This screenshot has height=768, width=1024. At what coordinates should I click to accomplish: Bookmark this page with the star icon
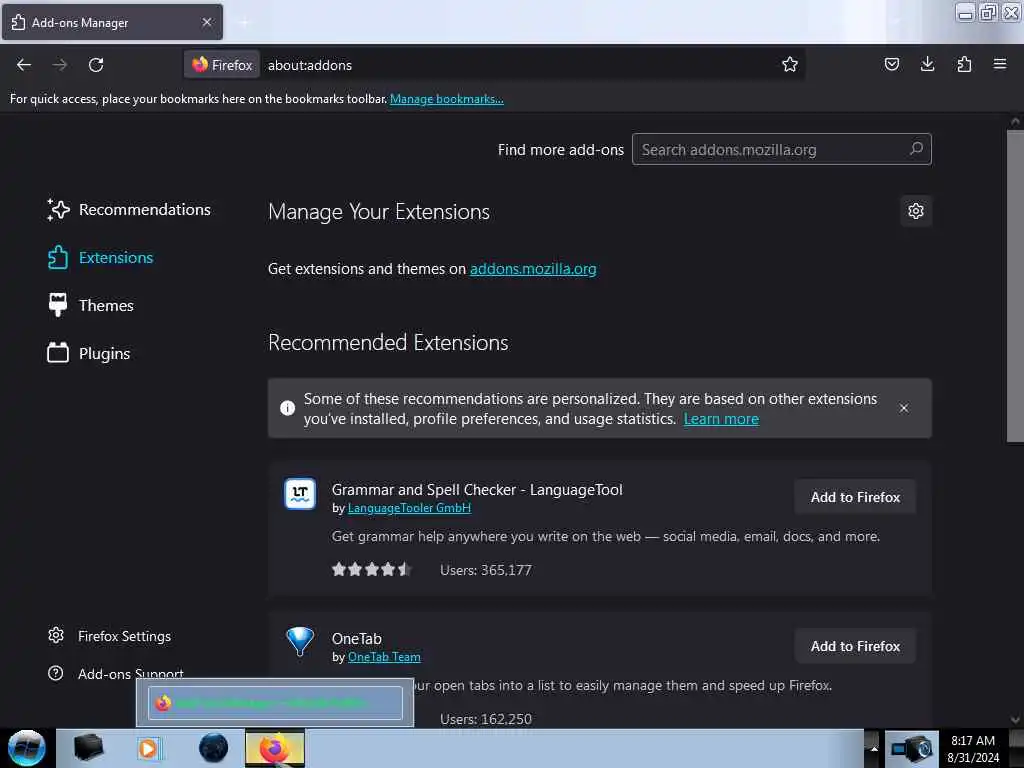[x=790, y=64]
